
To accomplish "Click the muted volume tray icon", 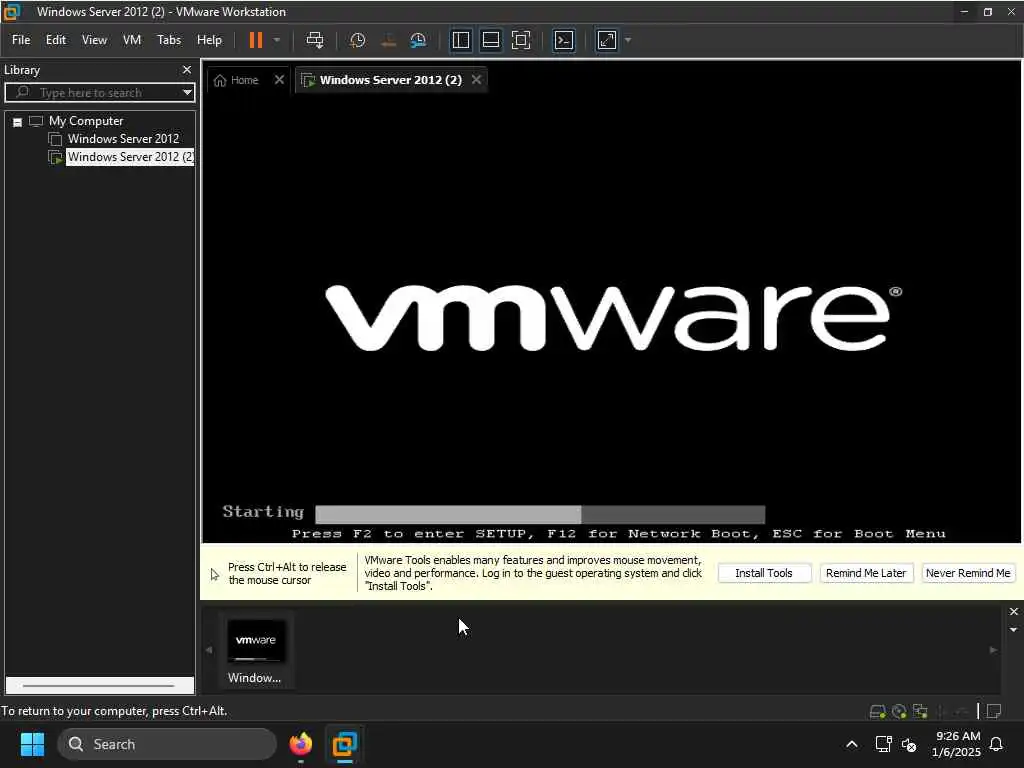I will [x=908, y=744].
